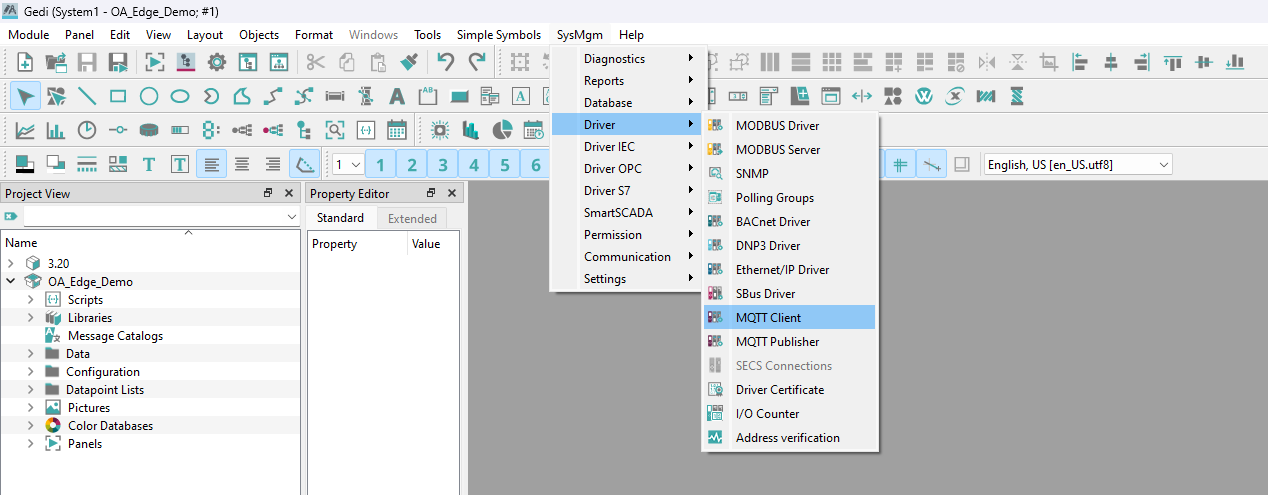
Task: Insert a calendar widget from toolbar
Action: 396,130
